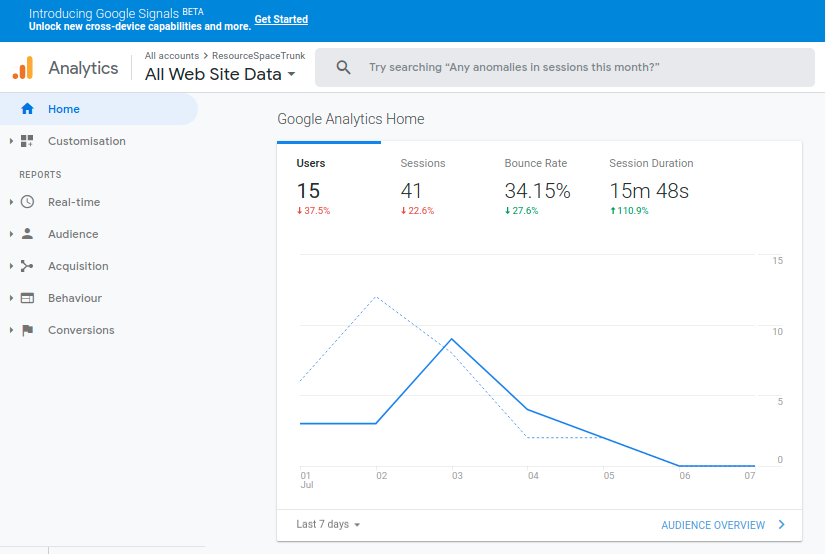Click the 03 Jul peak on users chart
The image size is (825, 554).
point(451,339)
